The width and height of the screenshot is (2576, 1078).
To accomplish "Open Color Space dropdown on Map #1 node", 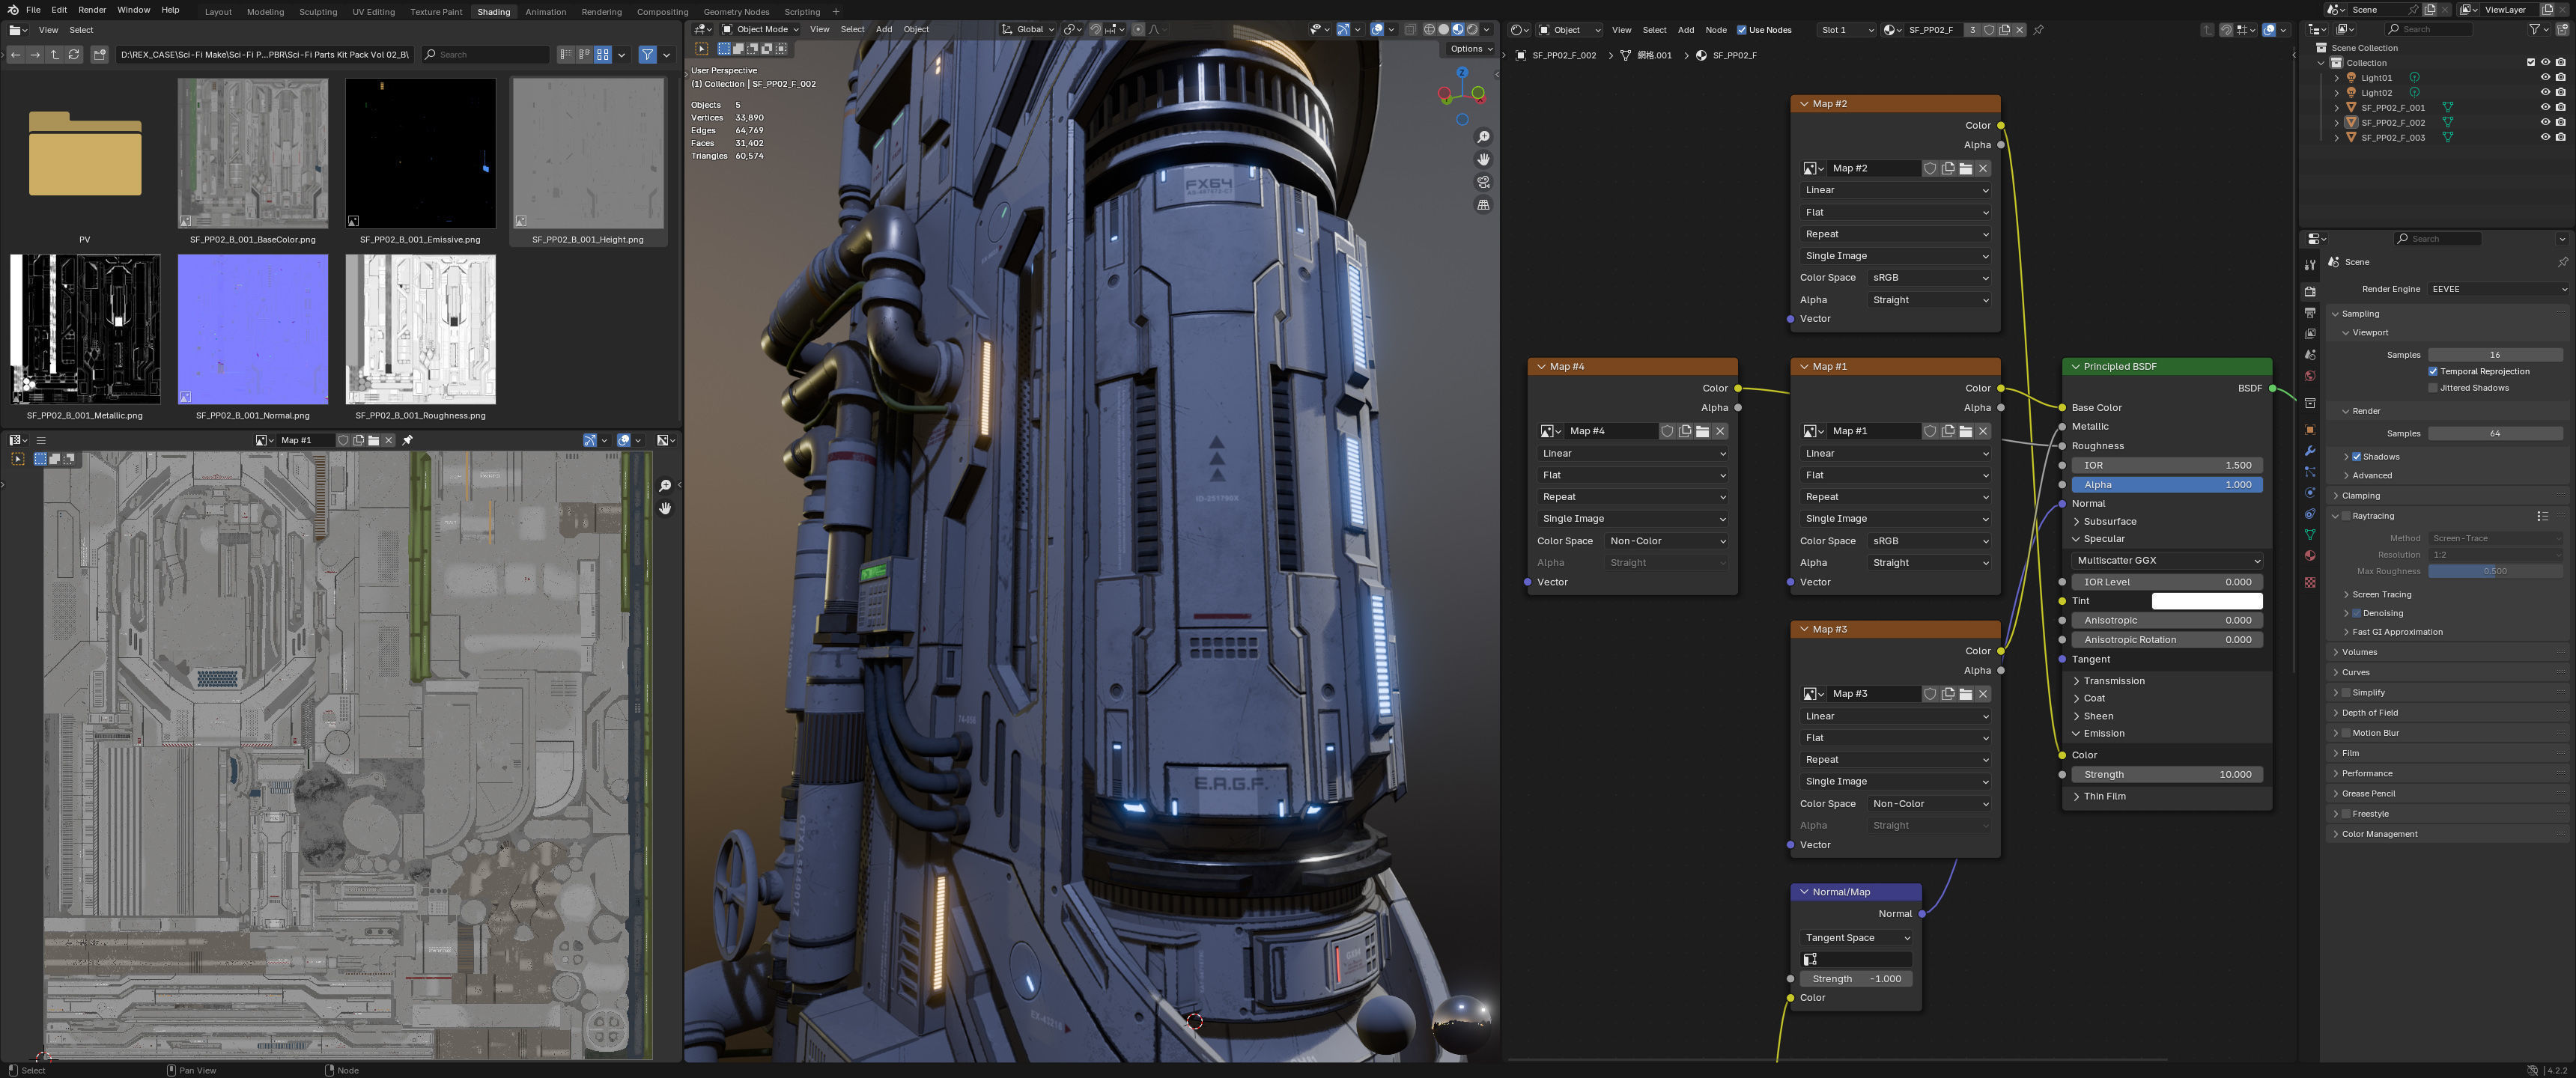I will pos(1929,541).
